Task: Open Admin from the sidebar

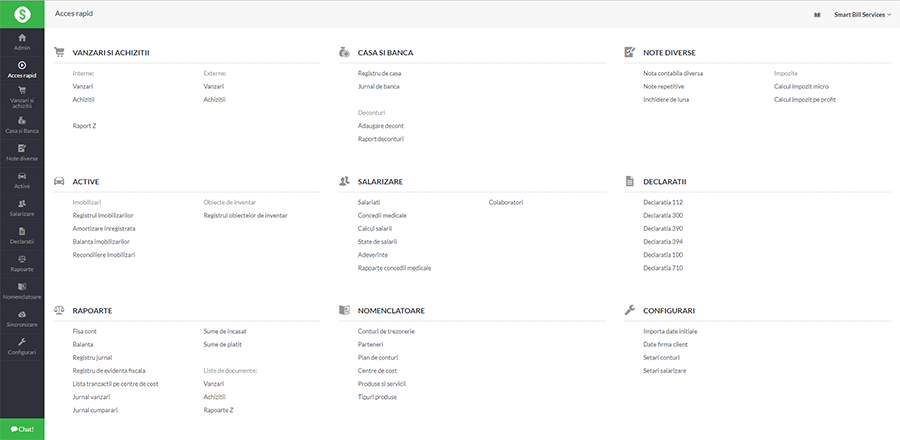Action: click(22, 42)
